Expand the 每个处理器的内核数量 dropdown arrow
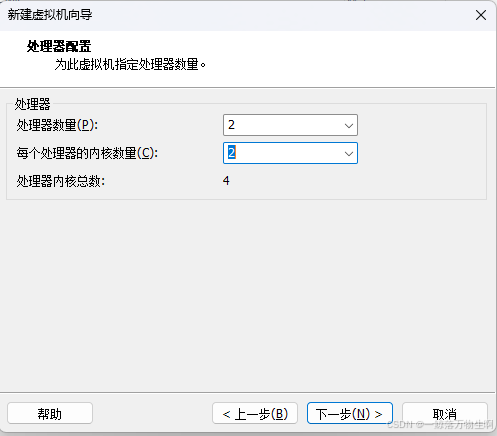Screen dimensions: 497x436 click(349, 153)
